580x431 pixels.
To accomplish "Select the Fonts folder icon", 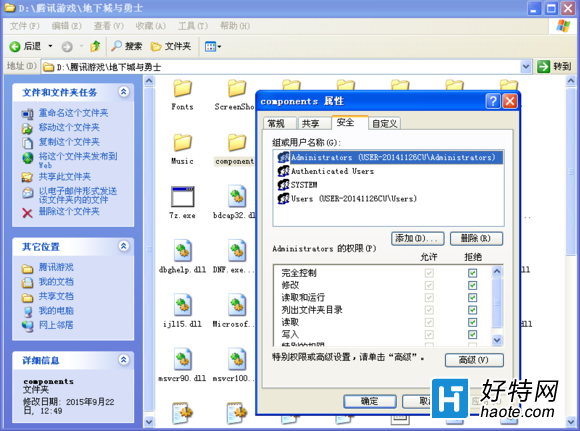I will tap(182, 88).
